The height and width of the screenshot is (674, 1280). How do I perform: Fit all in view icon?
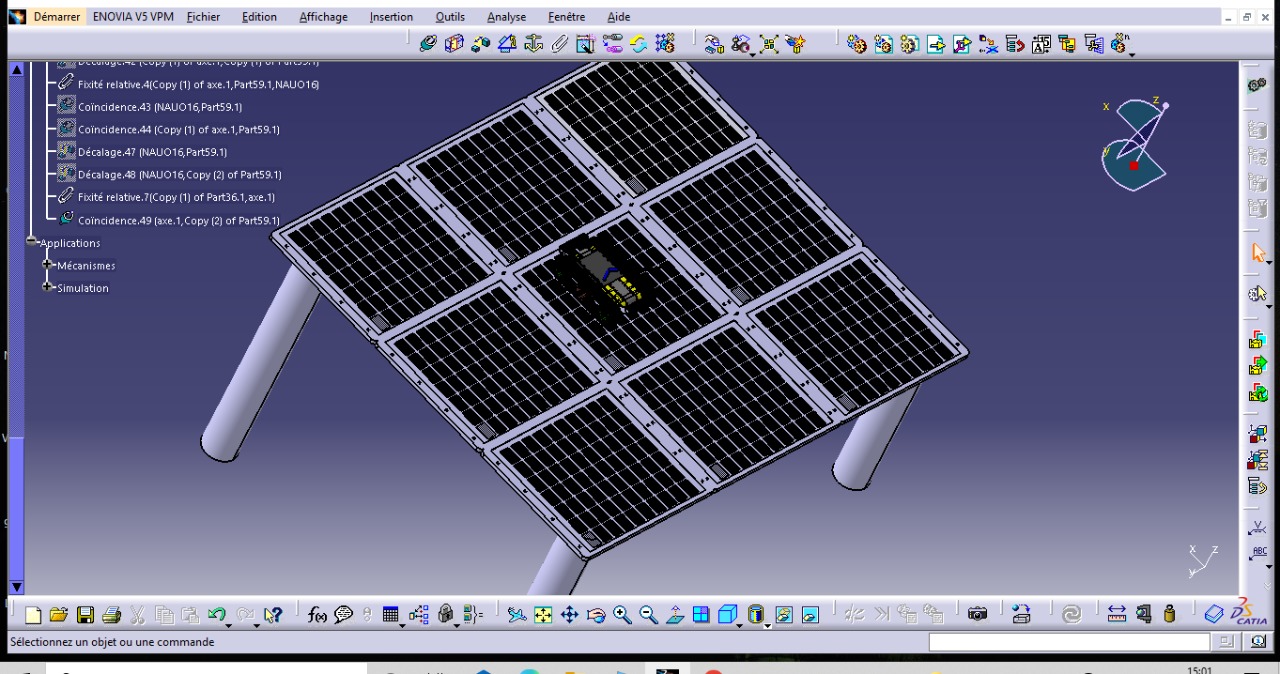542,615
